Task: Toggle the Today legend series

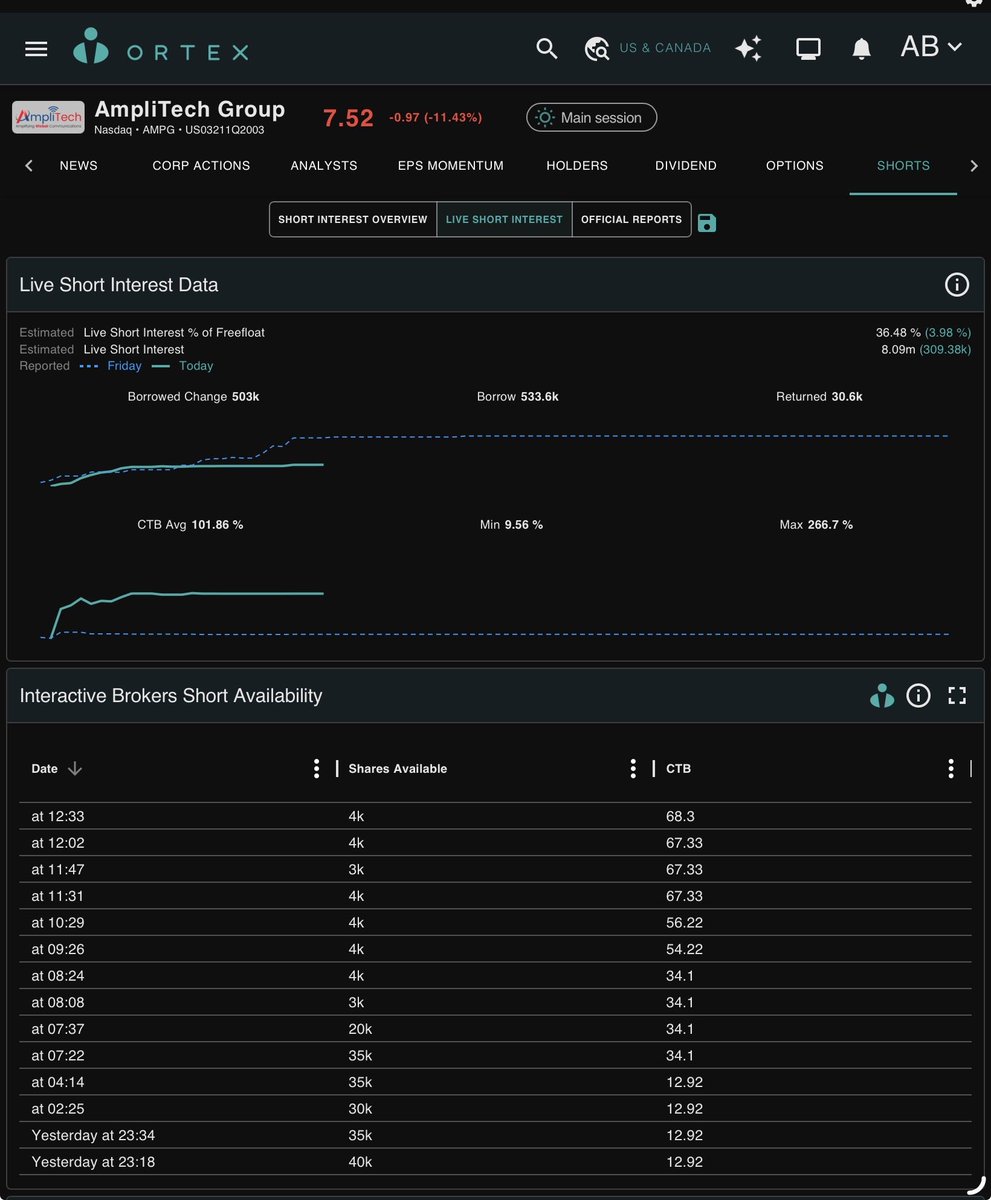Action: pos(182,366)
